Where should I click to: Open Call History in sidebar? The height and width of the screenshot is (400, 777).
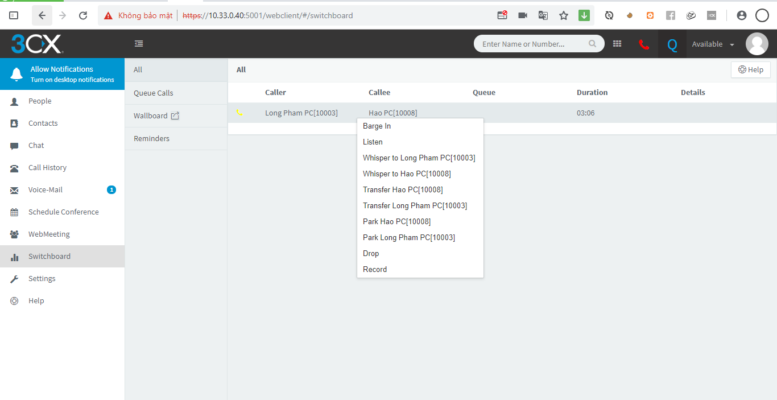(47, 168)
